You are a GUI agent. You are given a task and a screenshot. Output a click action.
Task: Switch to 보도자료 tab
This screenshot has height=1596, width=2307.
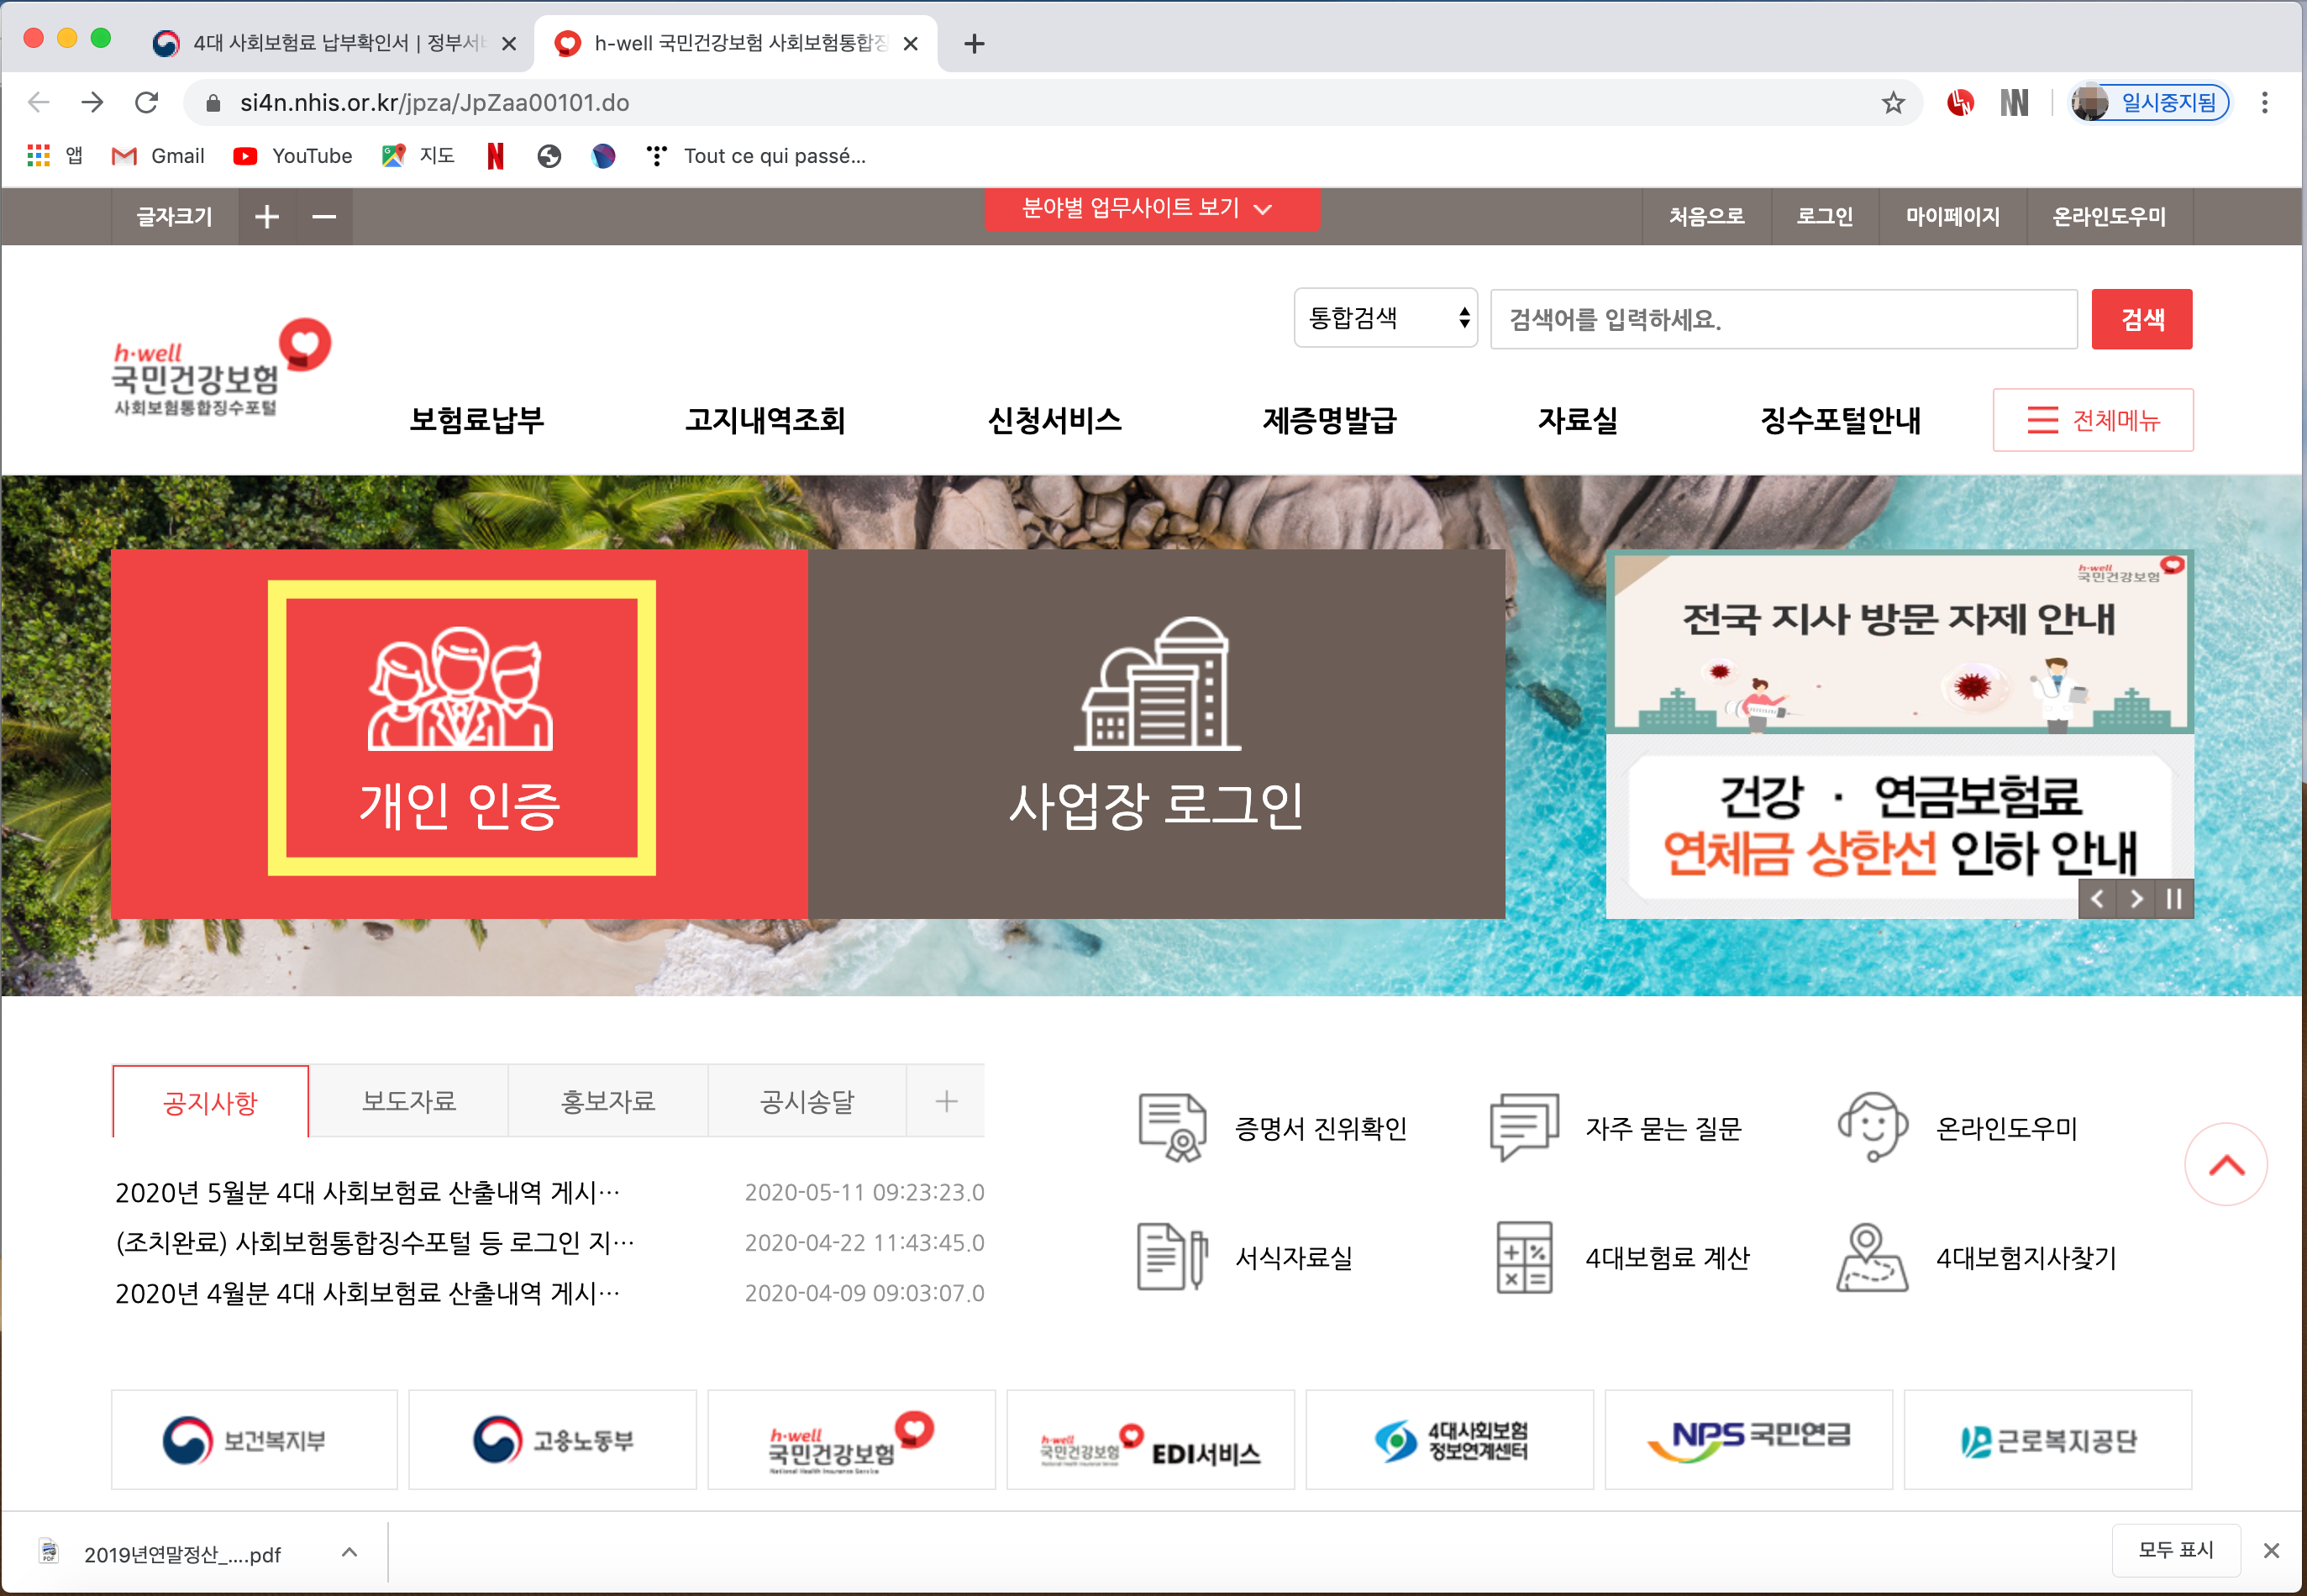coord(409,1101)
